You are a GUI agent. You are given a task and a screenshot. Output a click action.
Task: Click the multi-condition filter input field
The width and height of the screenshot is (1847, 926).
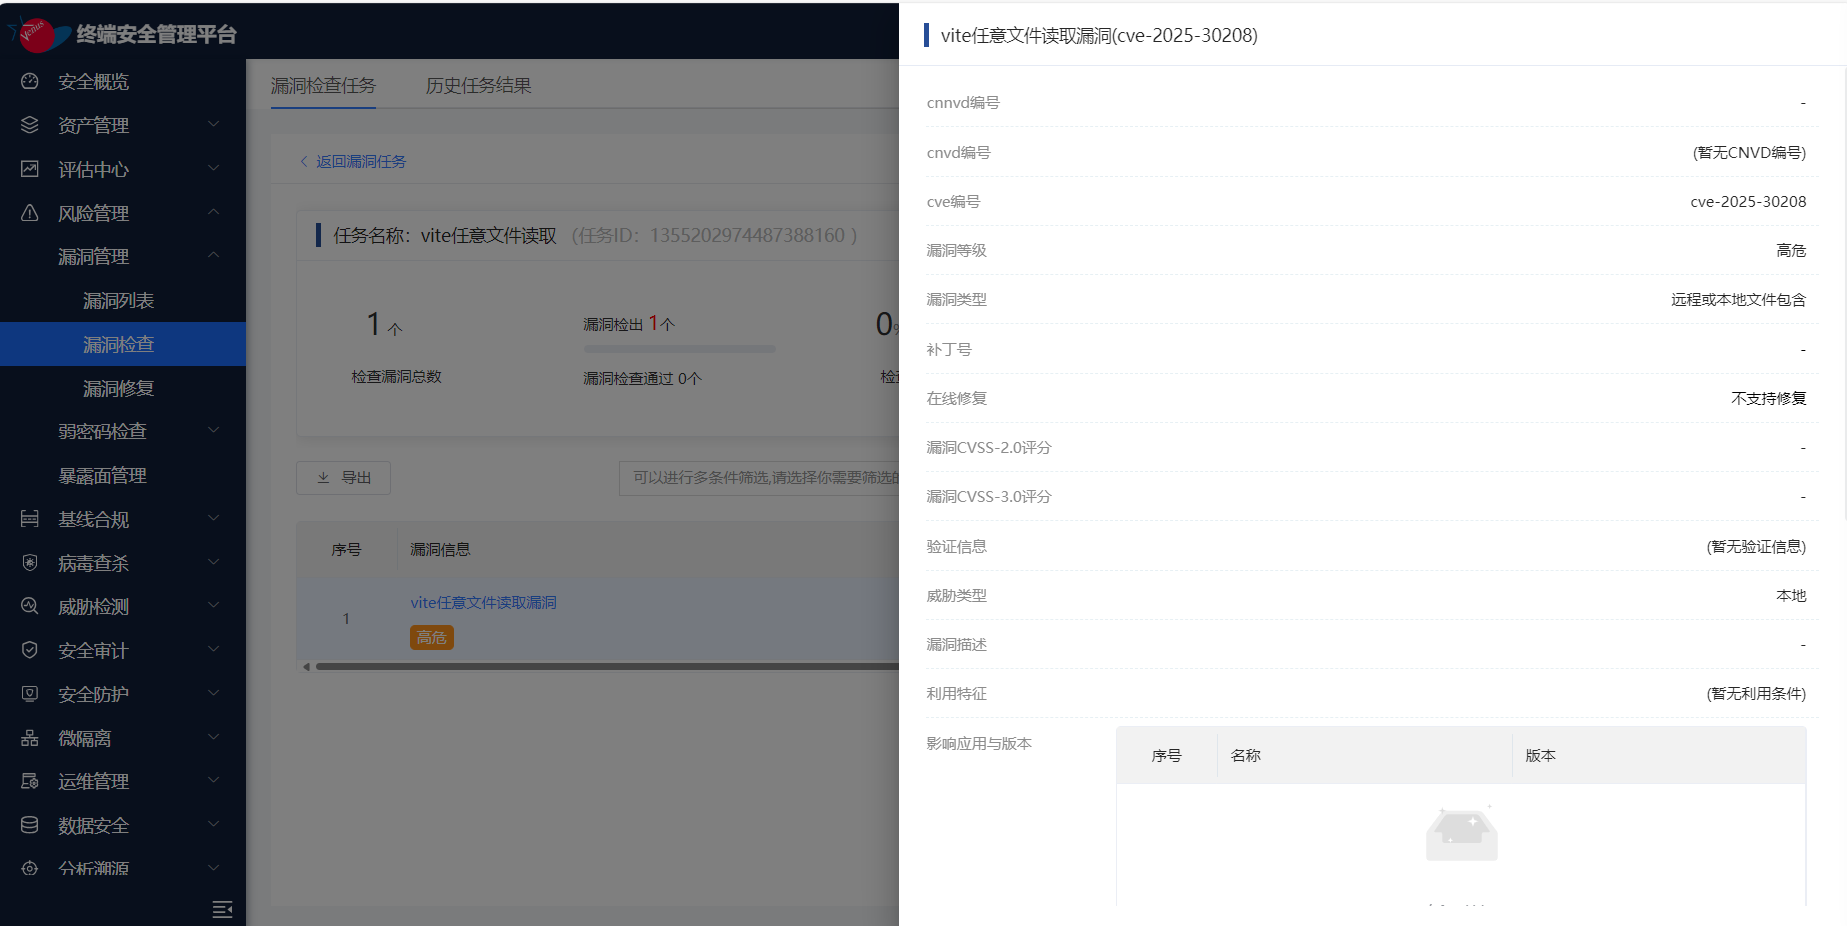tap(760, 478)
